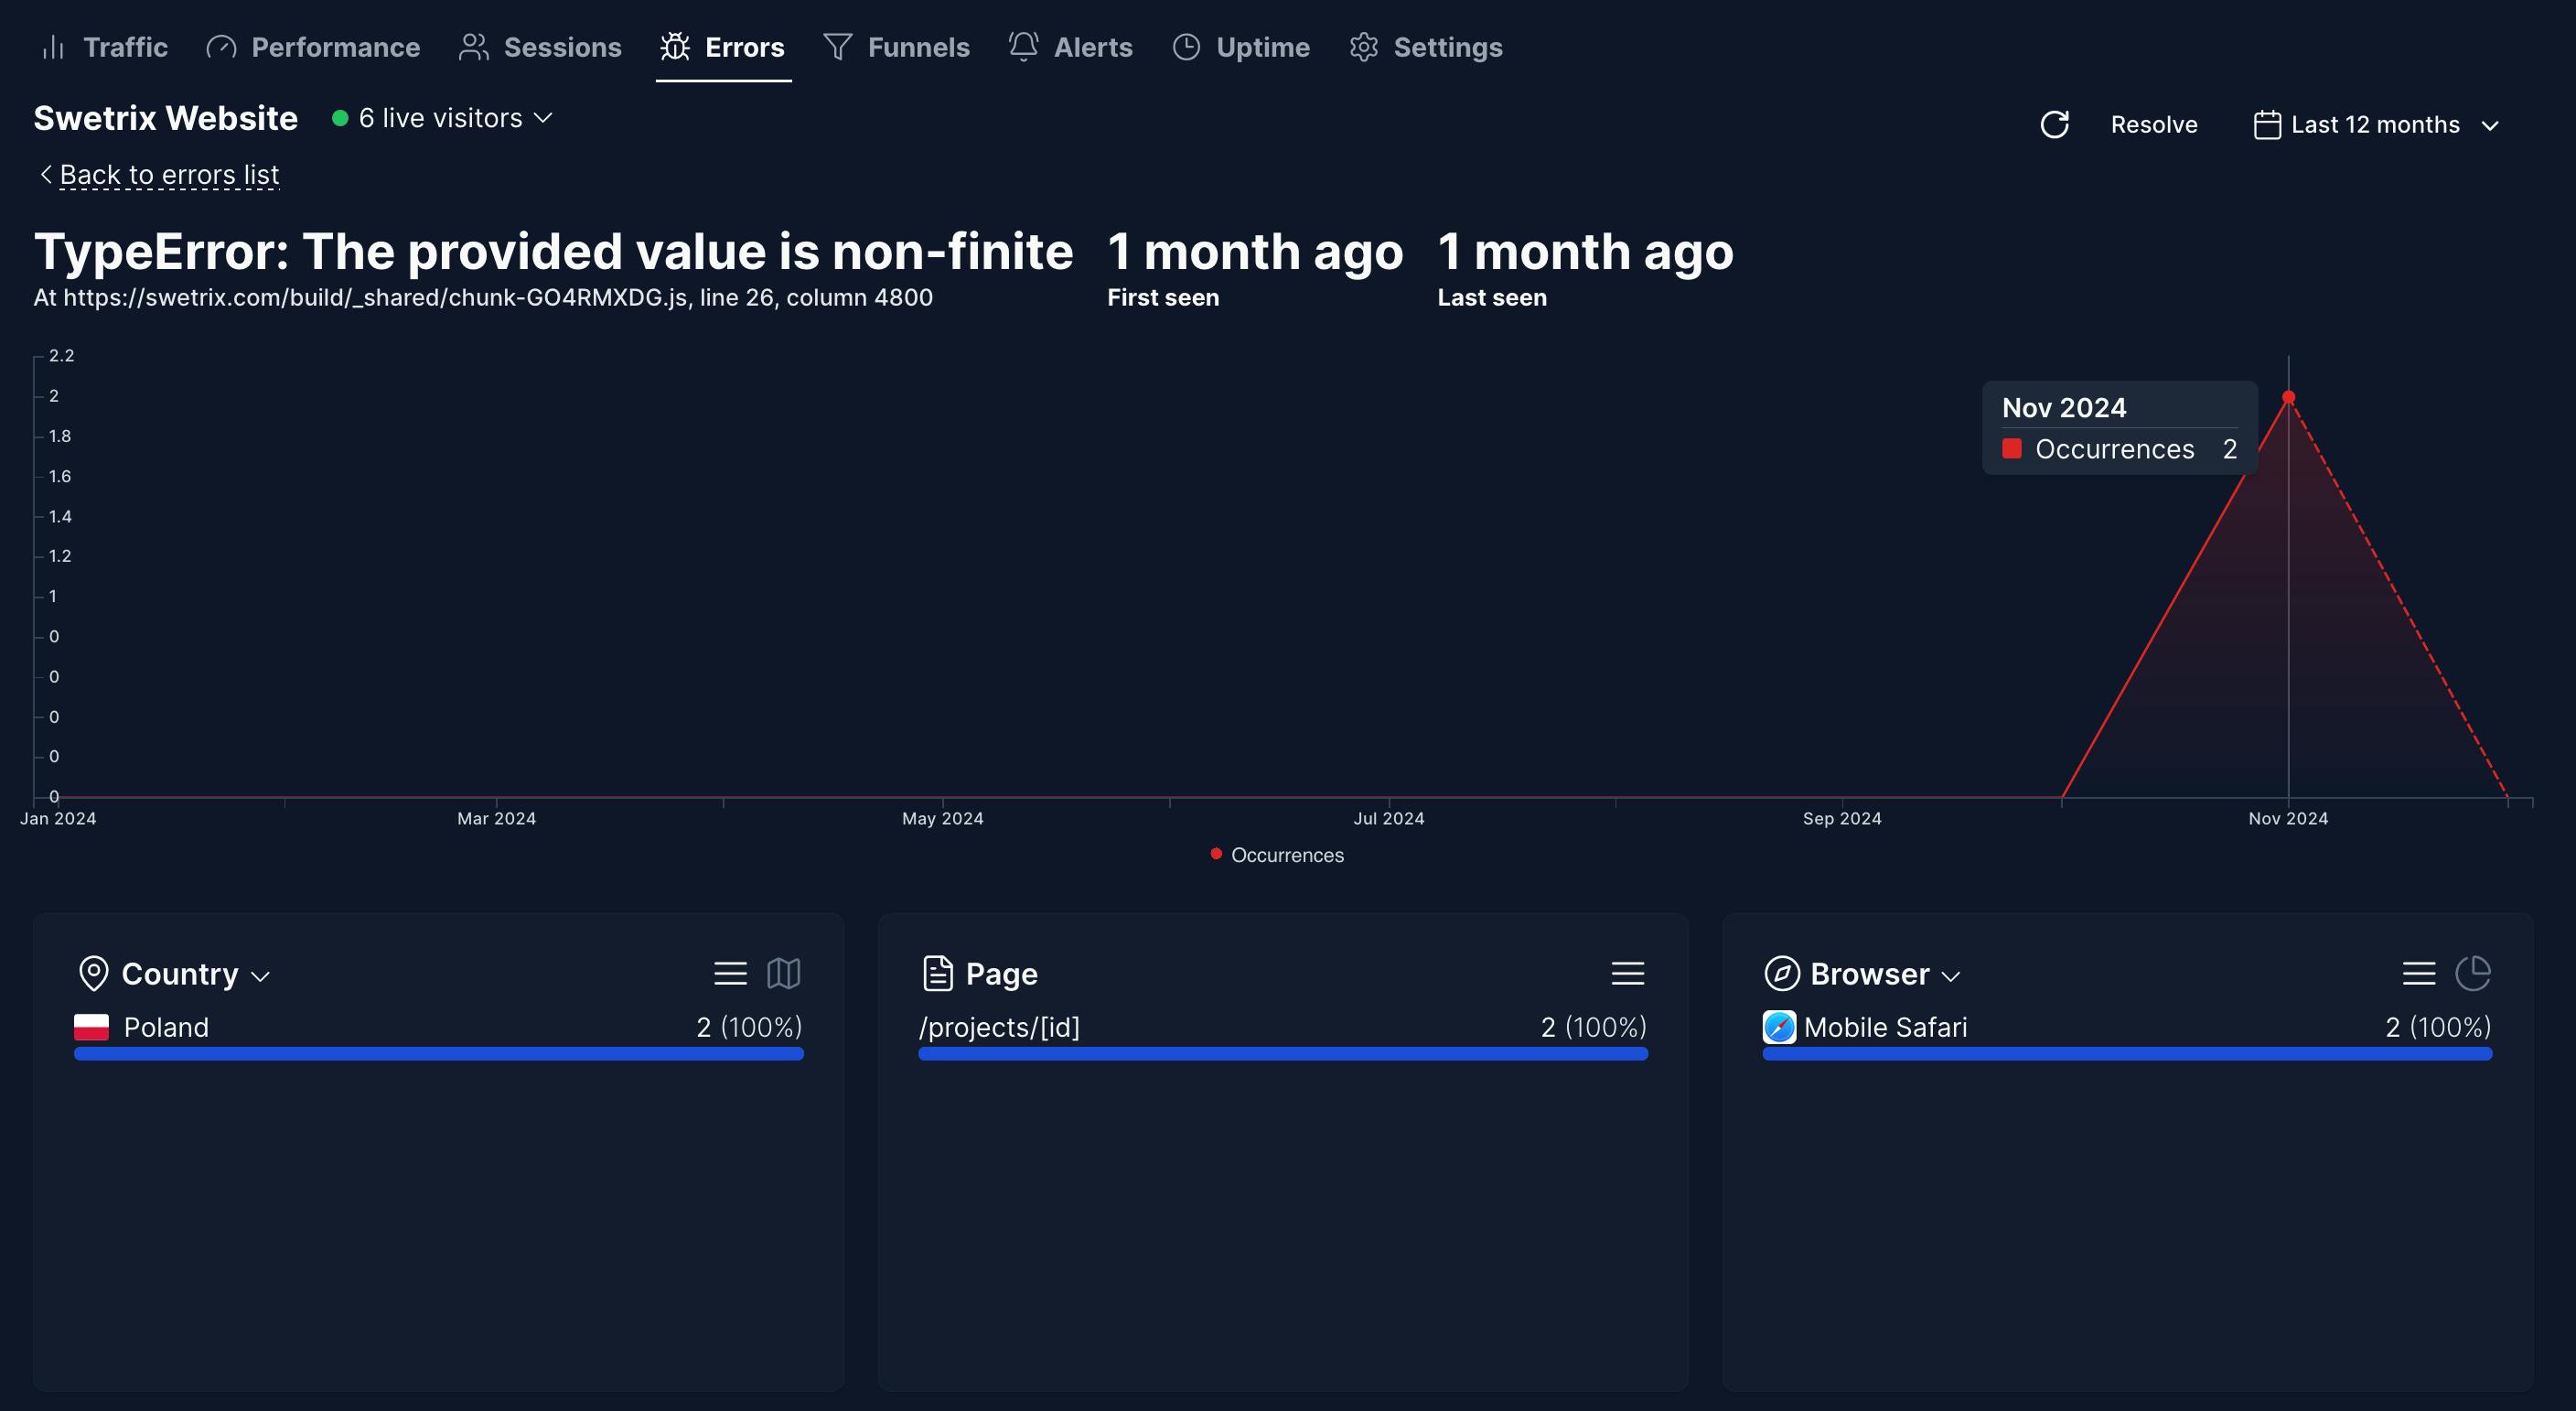Click the Poland blue progress bar
The image size is (2576, 1411).
pos(439,1054)
